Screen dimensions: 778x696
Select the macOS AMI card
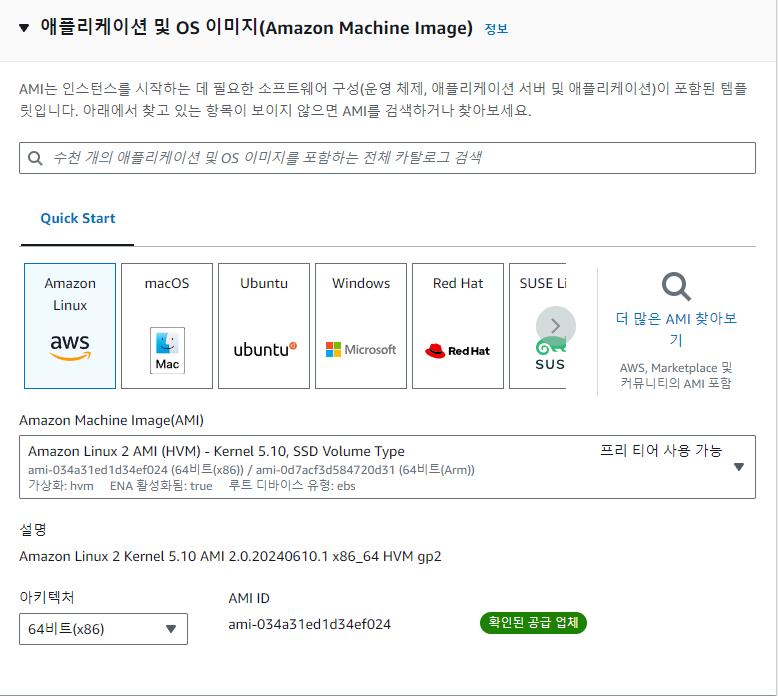click(167, 326)
